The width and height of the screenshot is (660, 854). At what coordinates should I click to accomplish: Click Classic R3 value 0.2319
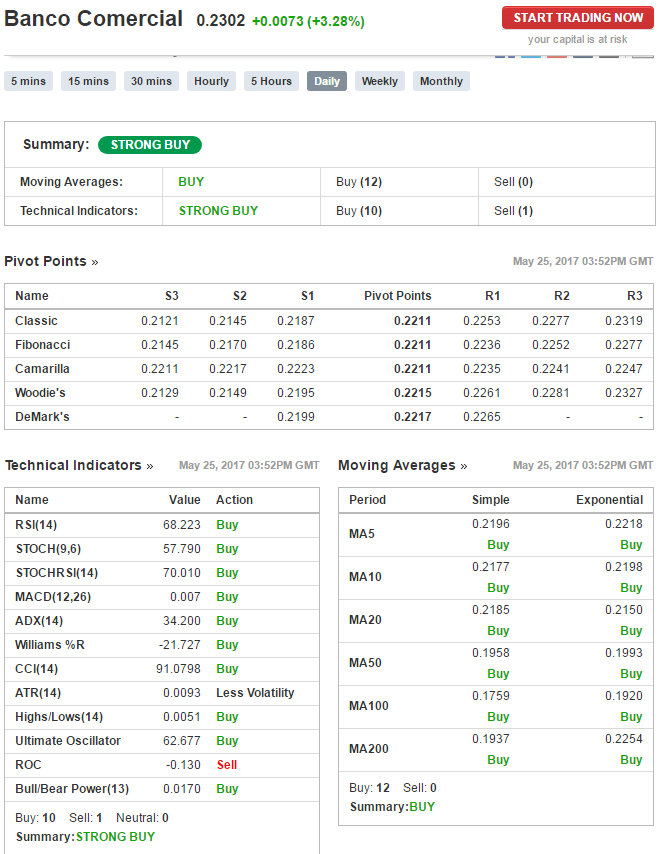pos(624,321)
